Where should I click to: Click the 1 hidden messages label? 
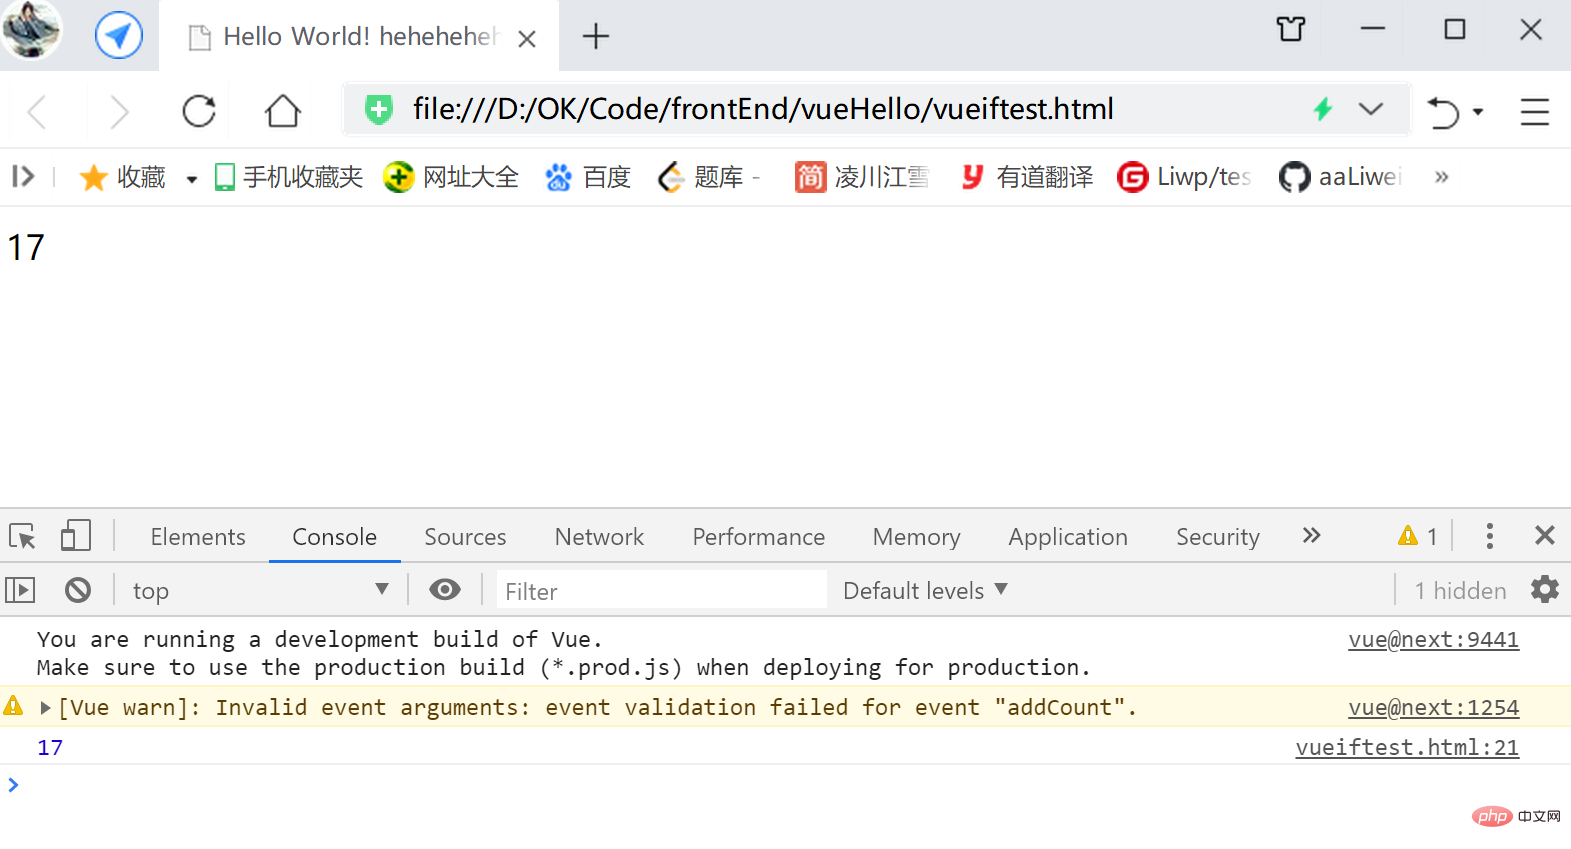1460,591
